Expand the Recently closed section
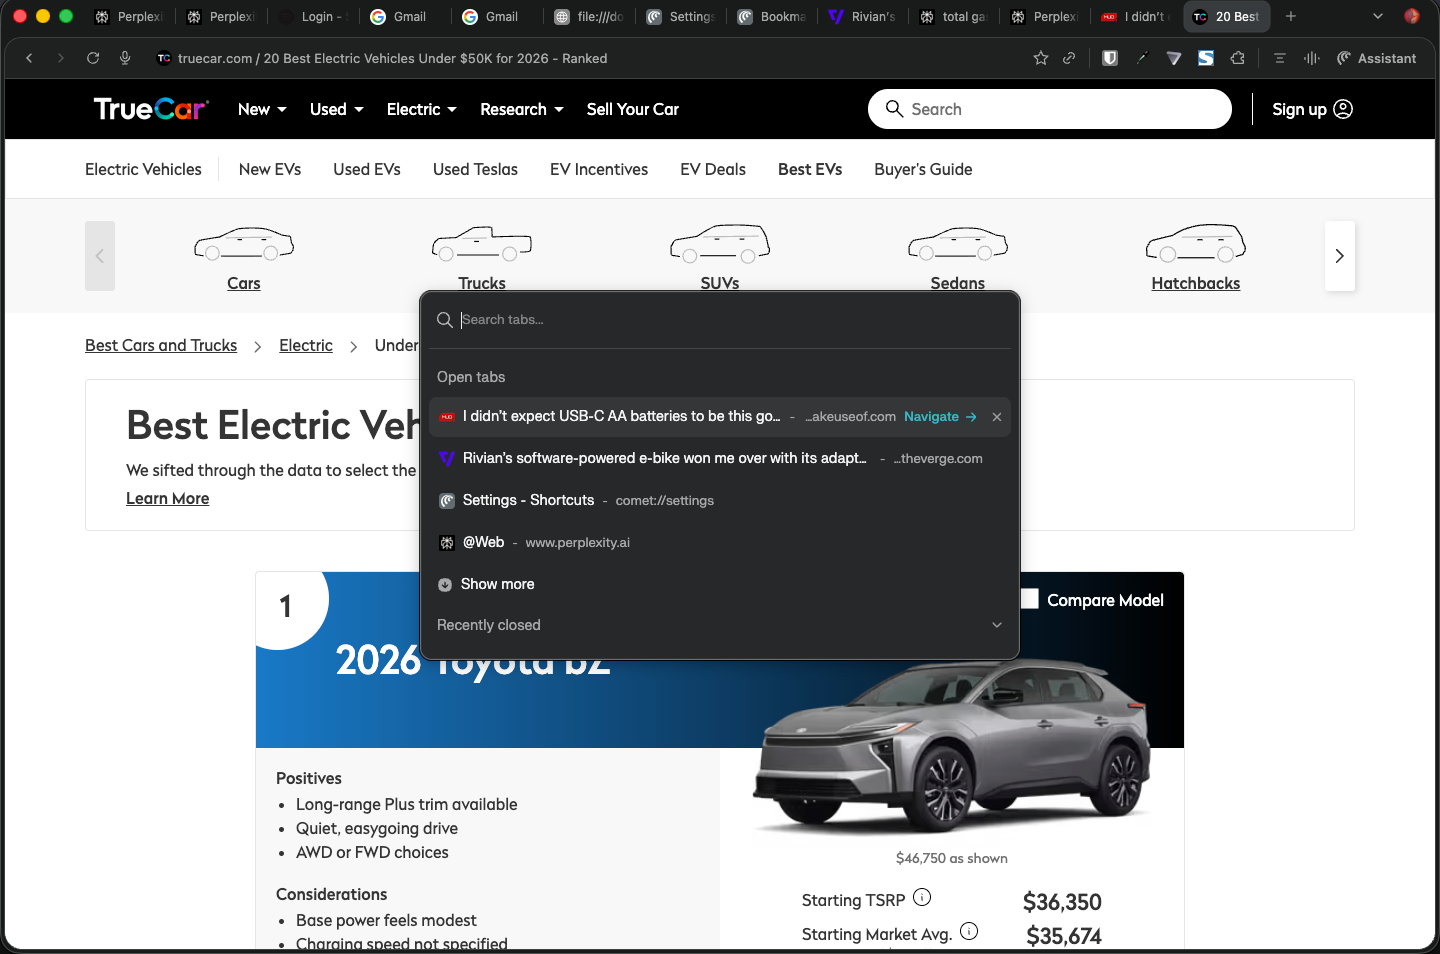This screenshot has width=1440, height=954. pyautogui.click(x=996, y=625)
